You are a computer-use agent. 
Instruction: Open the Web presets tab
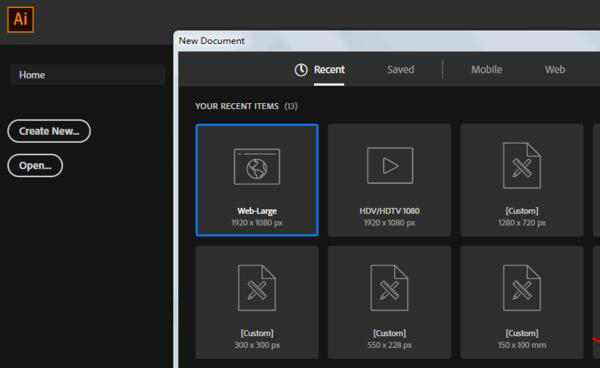555,70
